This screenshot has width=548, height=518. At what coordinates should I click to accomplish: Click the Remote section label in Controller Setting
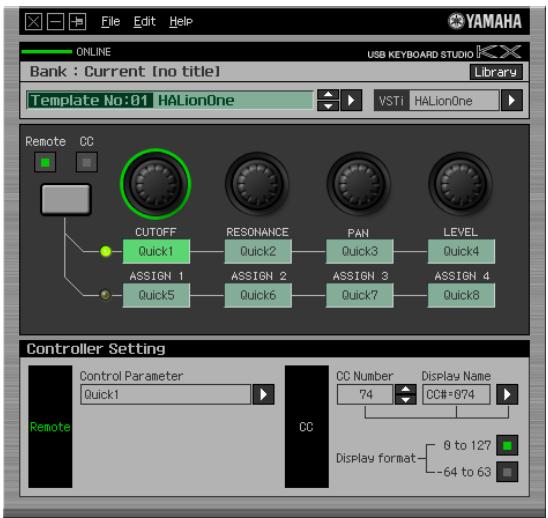coord(50,427)
